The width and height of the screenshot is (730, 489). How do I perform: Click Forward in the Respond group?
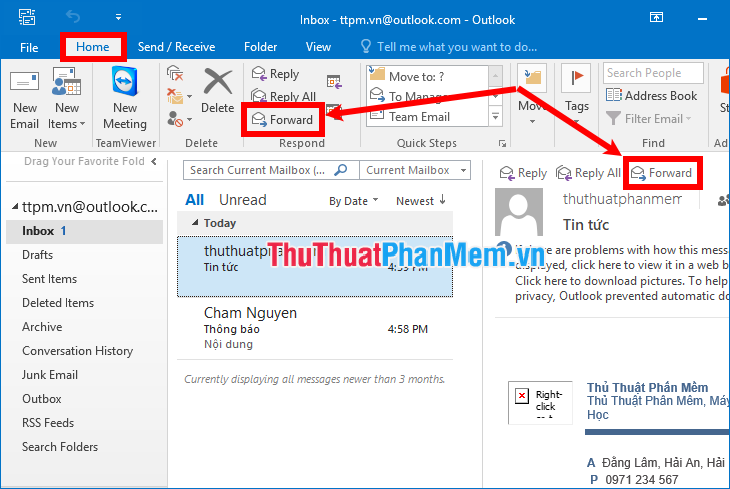click(x=283, y=120)
